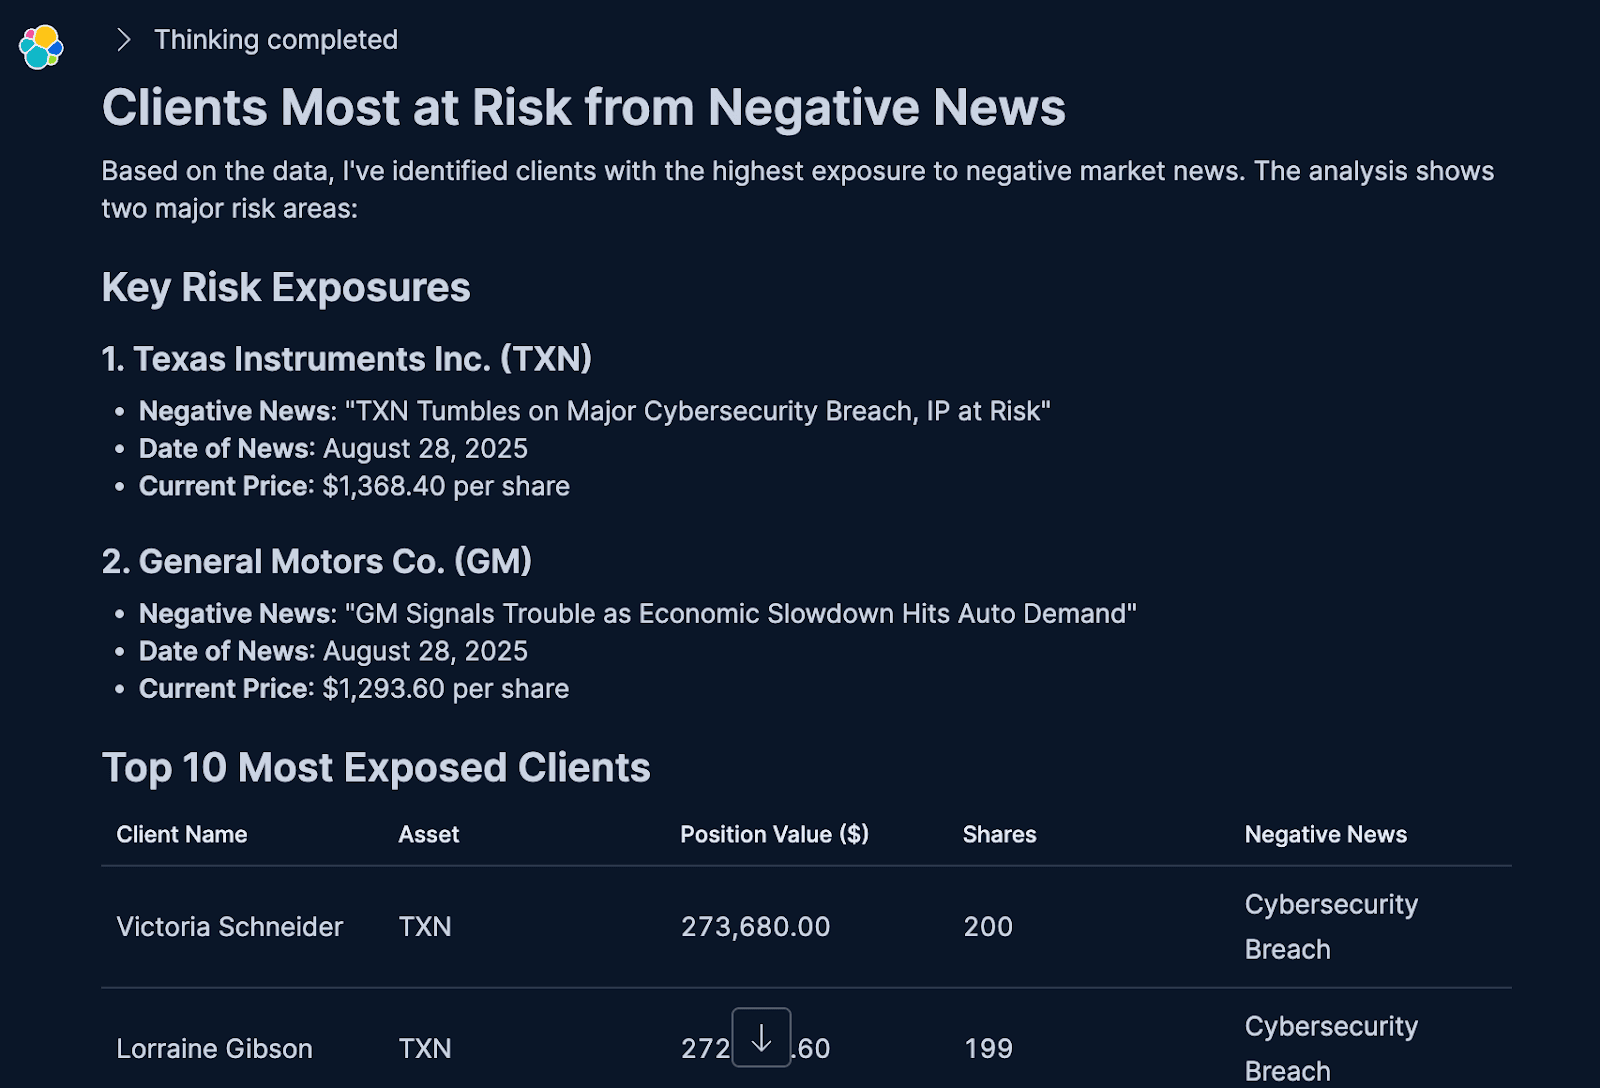Click the Asset column header

click(x=428, y=834)
